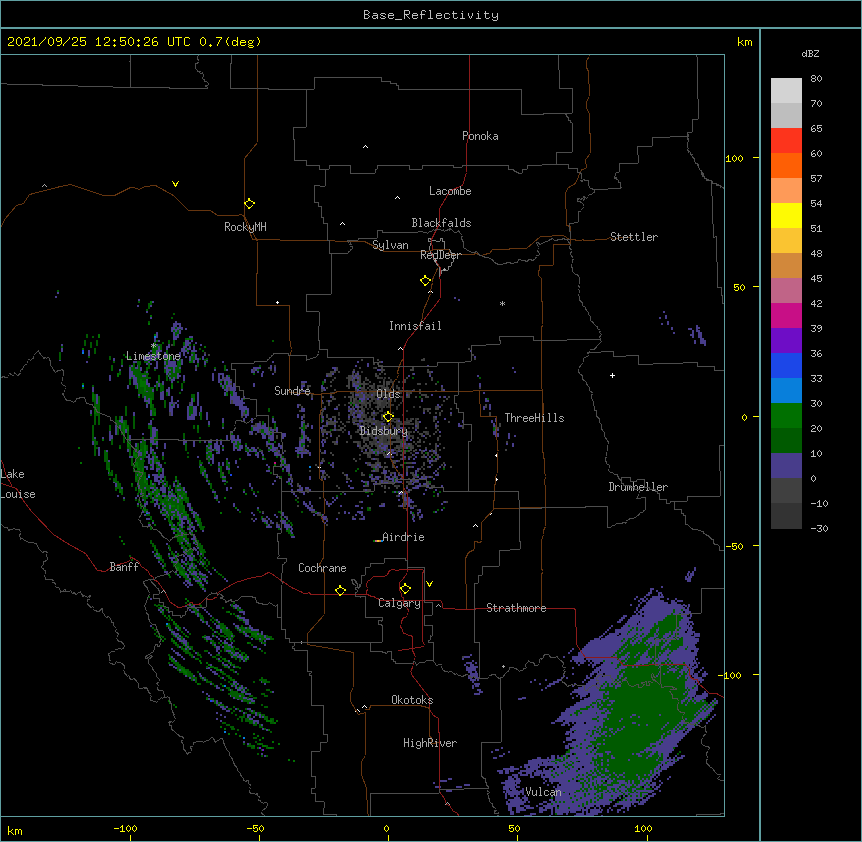Click the ThreeHills label
Viewport: 862px width, 842px height.
(x=534, y=418)
